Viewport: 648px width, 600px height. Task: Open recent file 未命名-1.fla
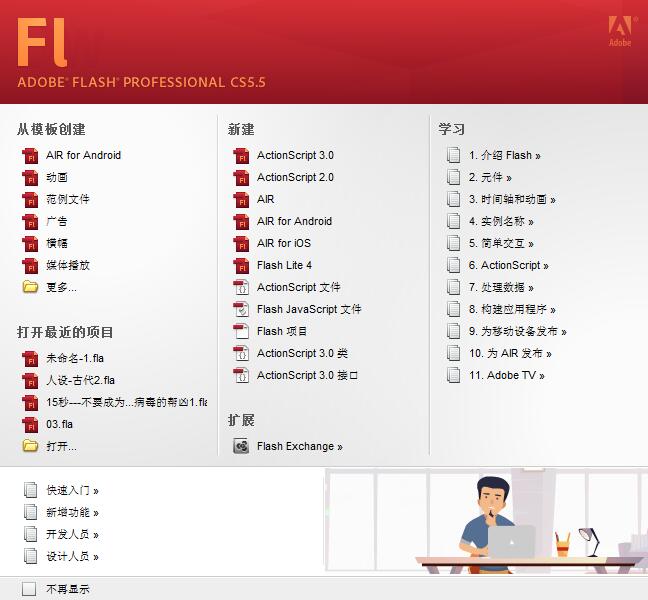pyautogui.click(x=75, y=358)
